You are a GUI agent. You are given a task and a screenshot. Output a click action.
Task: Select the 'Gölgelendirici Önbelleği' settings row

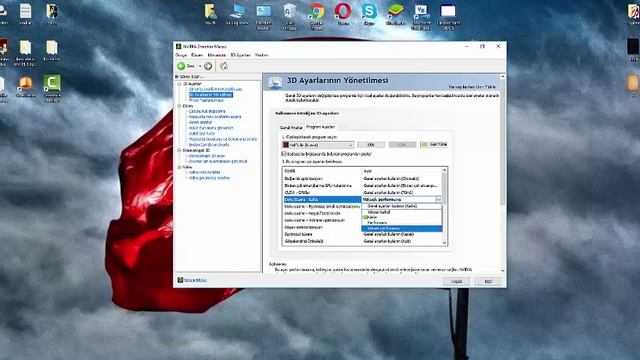click(364, 241)
